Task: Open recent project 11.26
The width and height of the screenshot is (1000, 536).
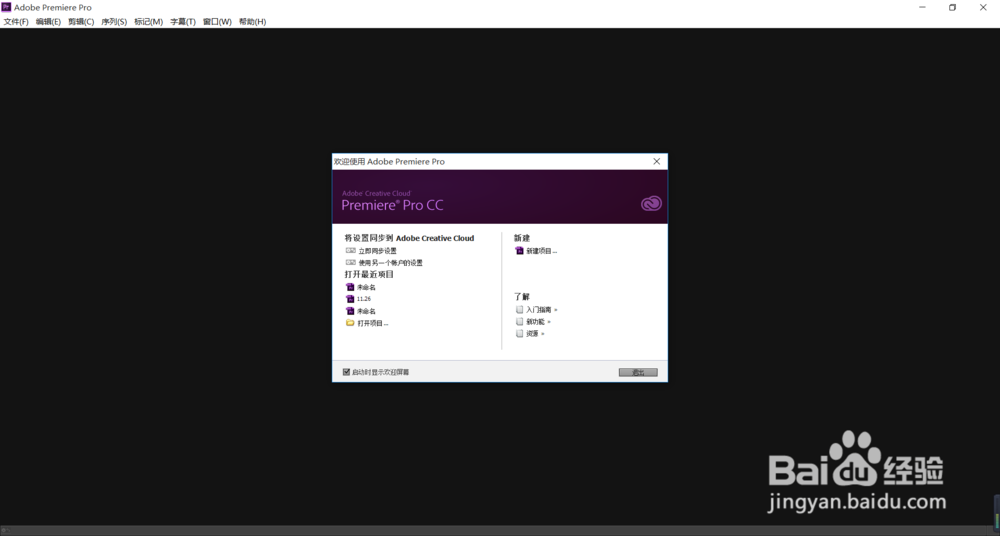Action: (364, 299)
